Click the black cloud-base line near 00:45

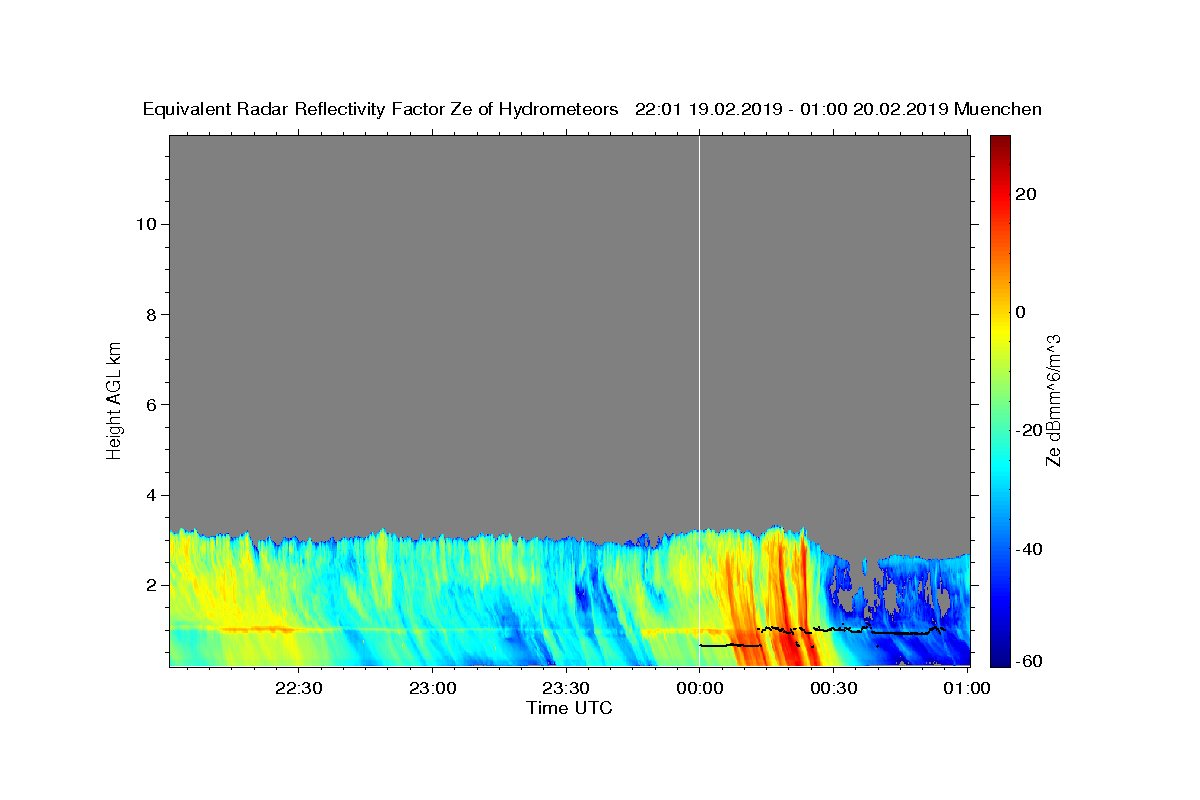tap(900, 633)
